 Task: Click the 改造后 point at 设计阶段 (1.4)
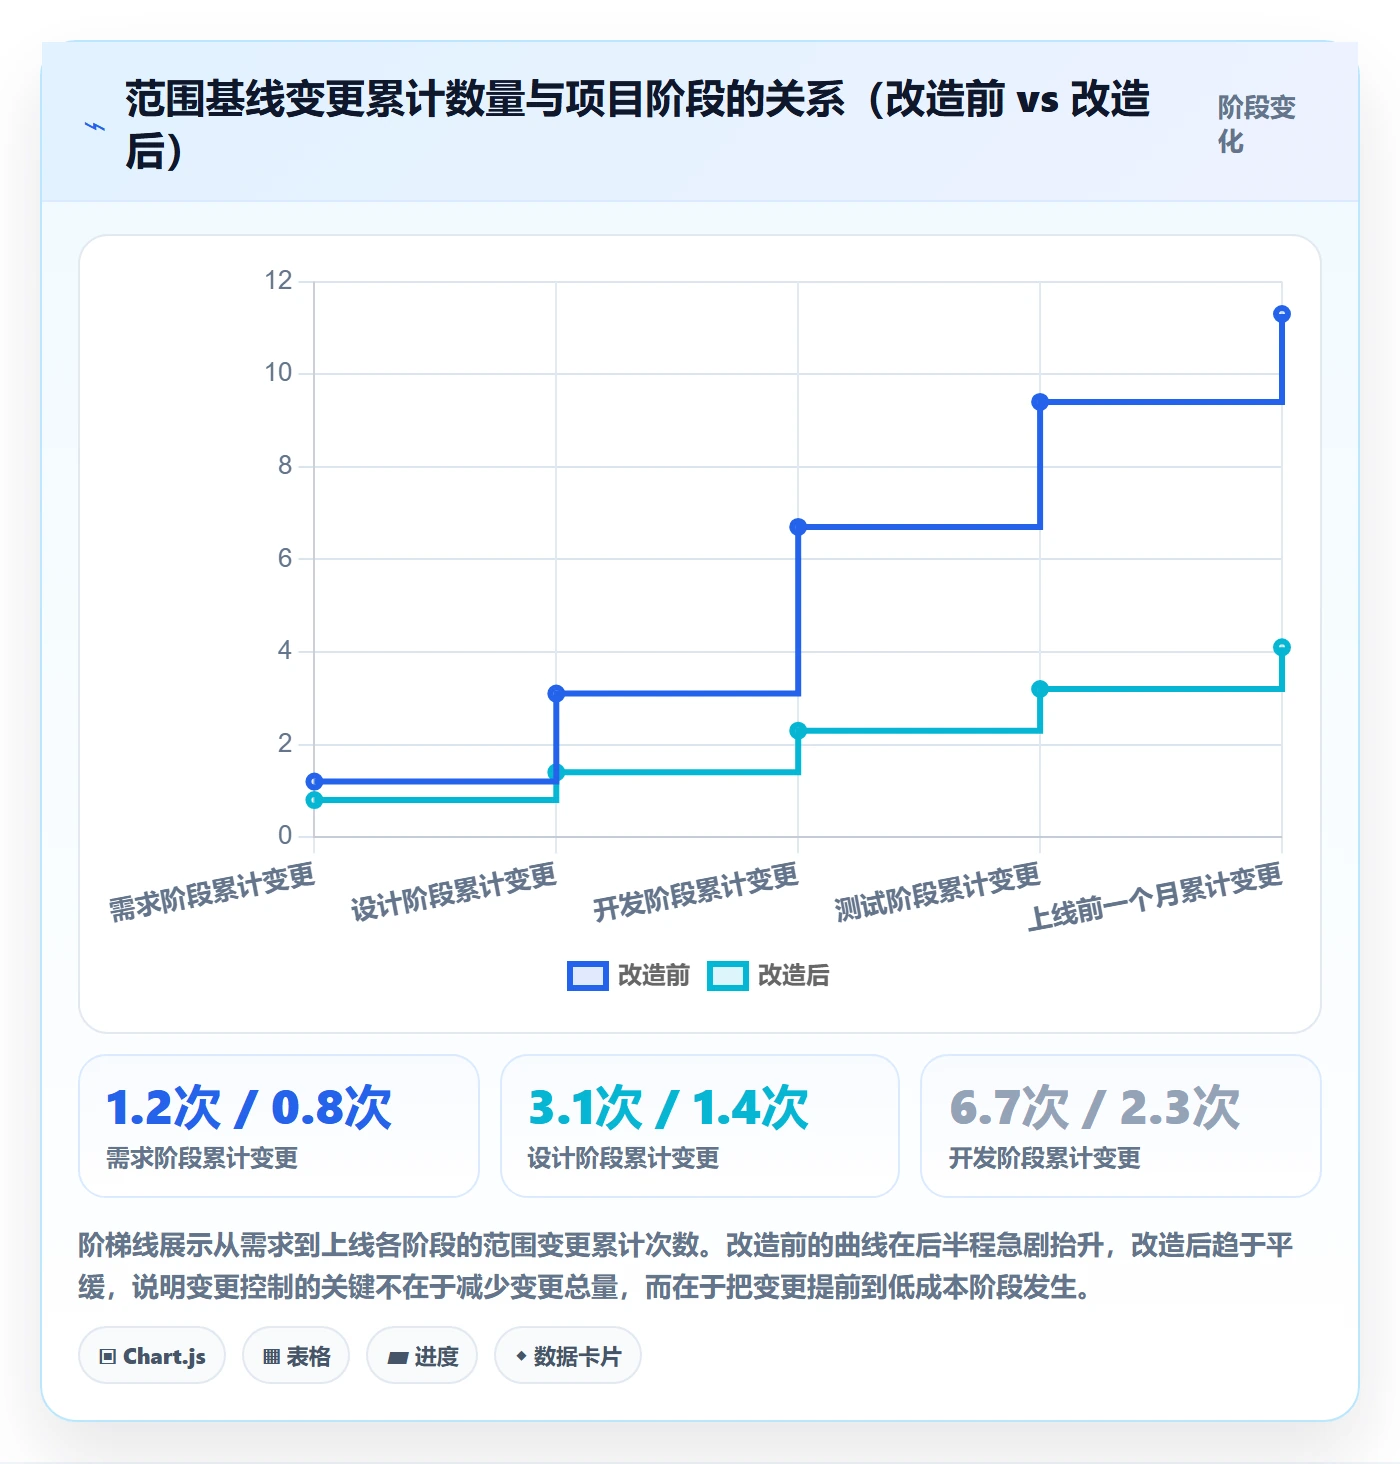(x=556, y=772)
